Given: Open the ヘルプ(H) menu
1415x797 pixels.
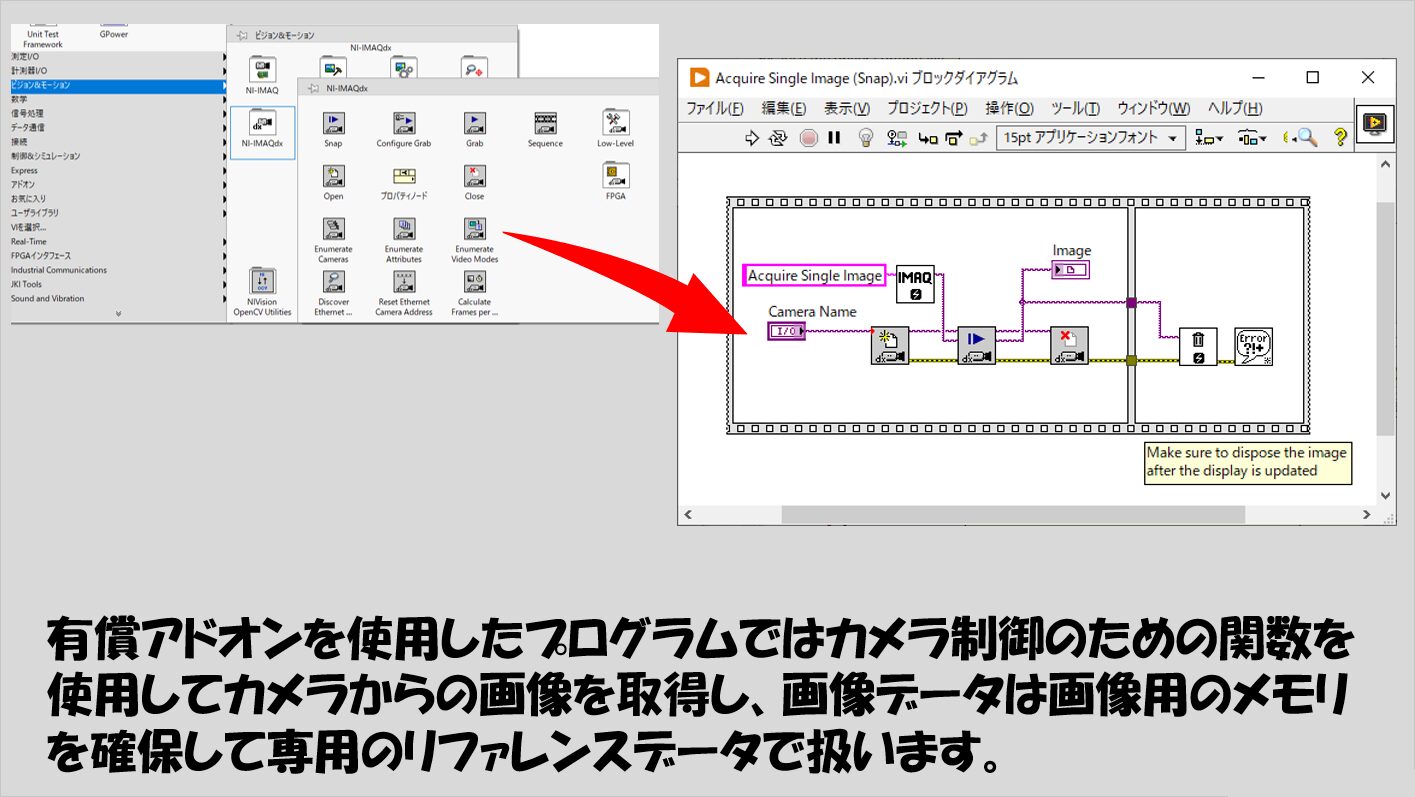Looking at the screenshot, I should point(1235,108).
